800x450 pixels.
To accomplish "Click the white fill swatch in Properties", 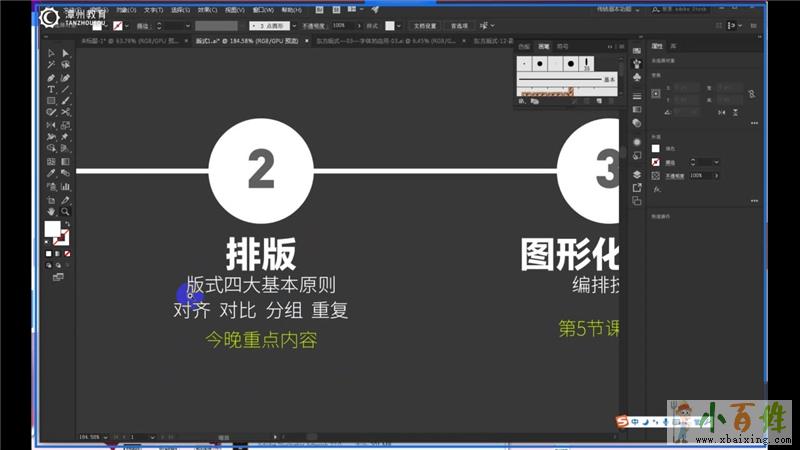I will (x=656, y=149).
